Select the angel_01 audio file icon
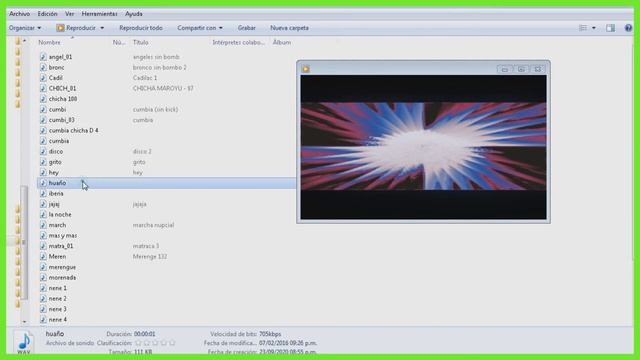Image resolution: width=640 pixels, height=360 pixels. tap(43, 57)
